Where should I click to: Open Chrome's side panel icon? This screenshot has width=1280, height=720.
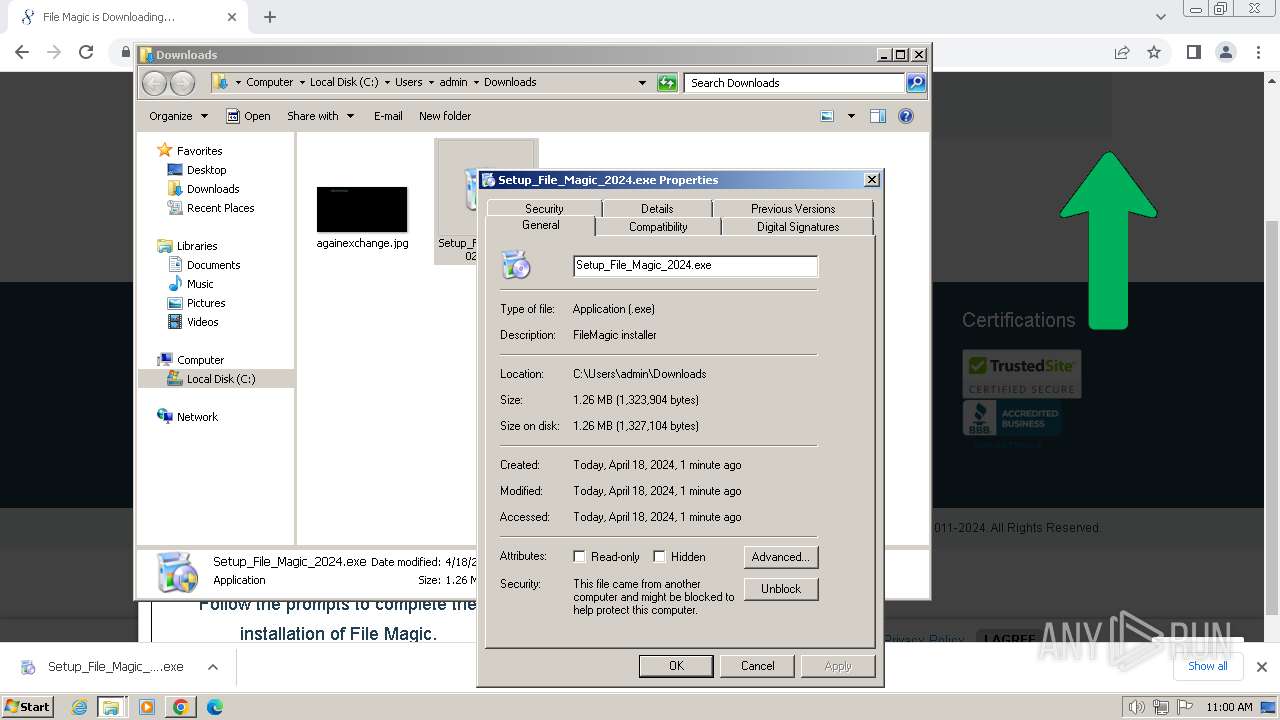point(1193,52)
